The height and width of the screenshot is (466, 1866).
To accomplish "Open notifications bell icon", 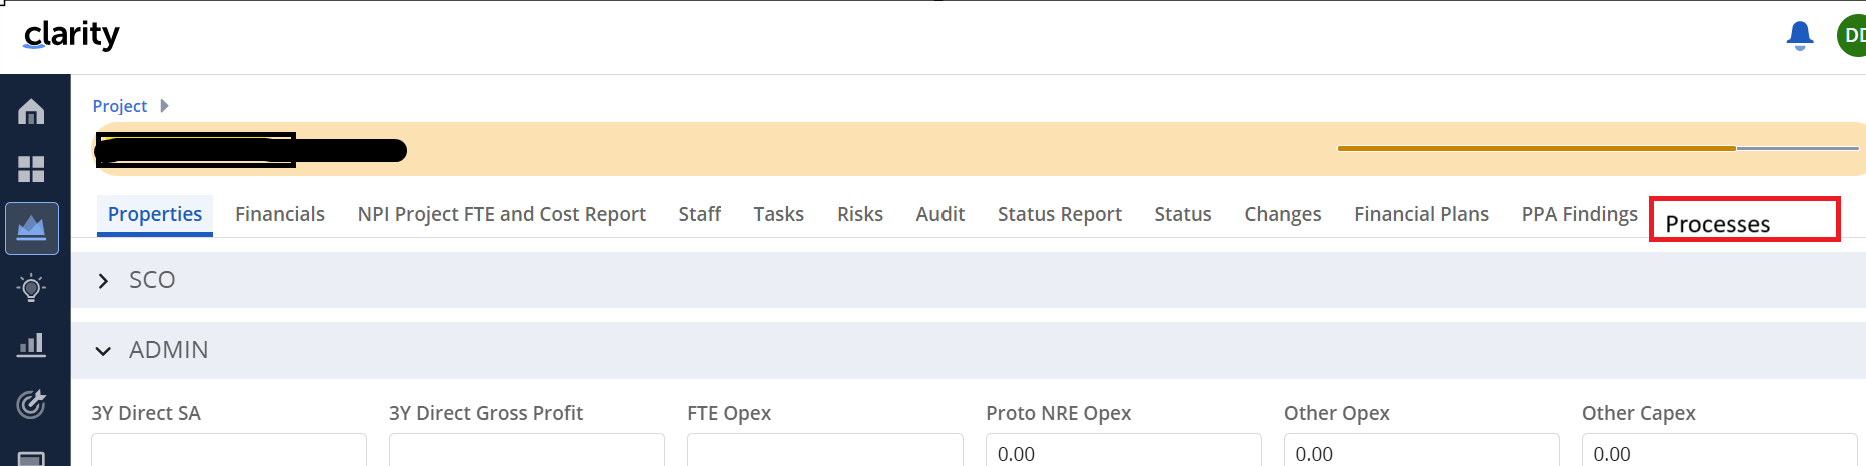I will pos(1800,36).
